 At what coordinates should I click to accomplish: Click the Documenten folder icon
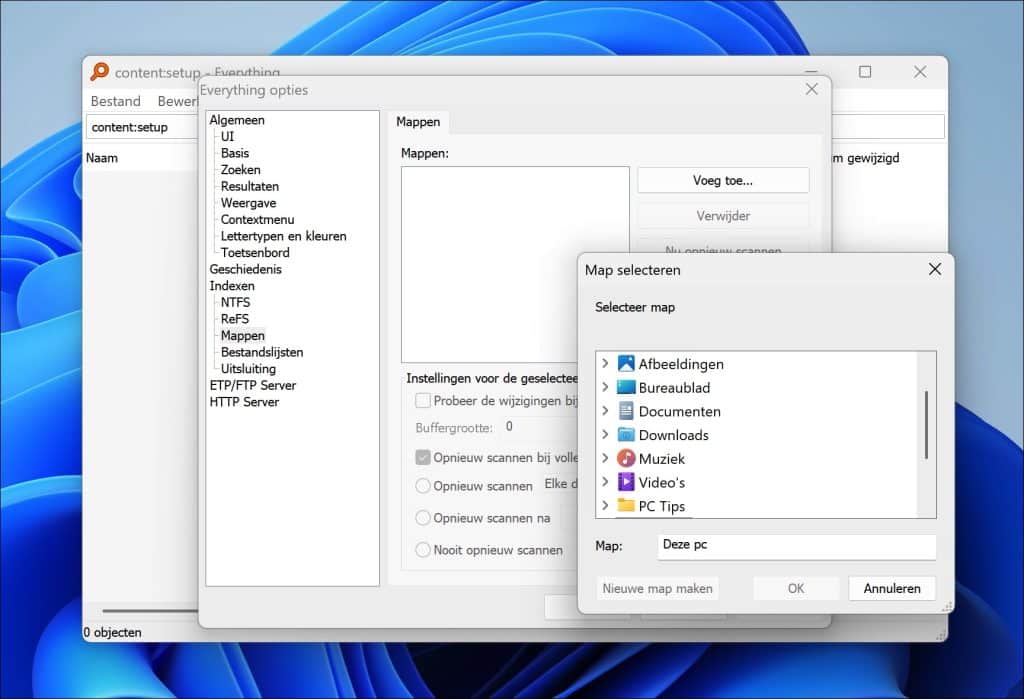click(626, 411)
